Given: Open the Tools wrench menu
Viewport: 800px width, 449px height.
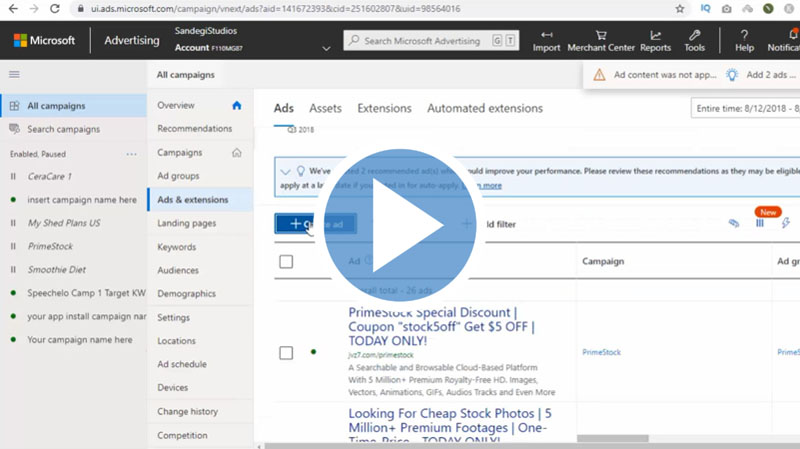Looking at the screenshot, I should (694, 41).
